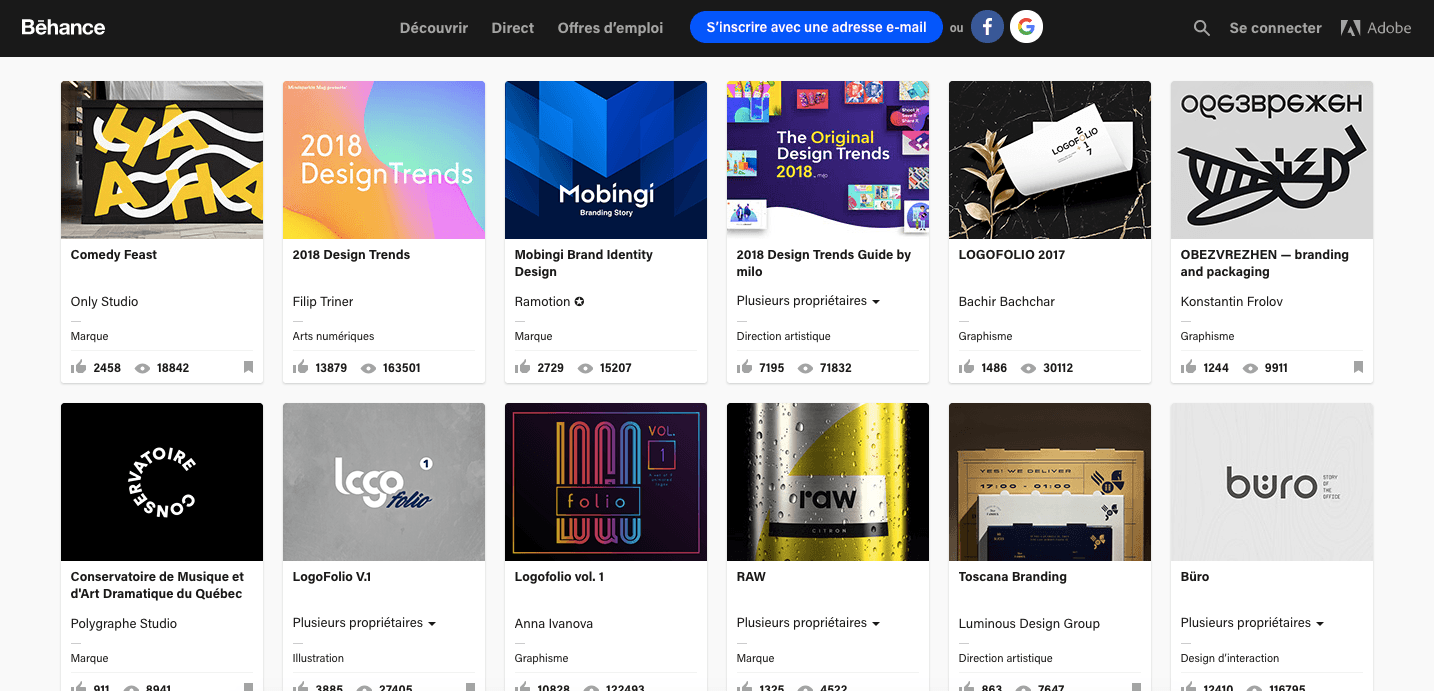Sign in using the Facebook icon
The image size is (1434, 691).
point(987,27)
